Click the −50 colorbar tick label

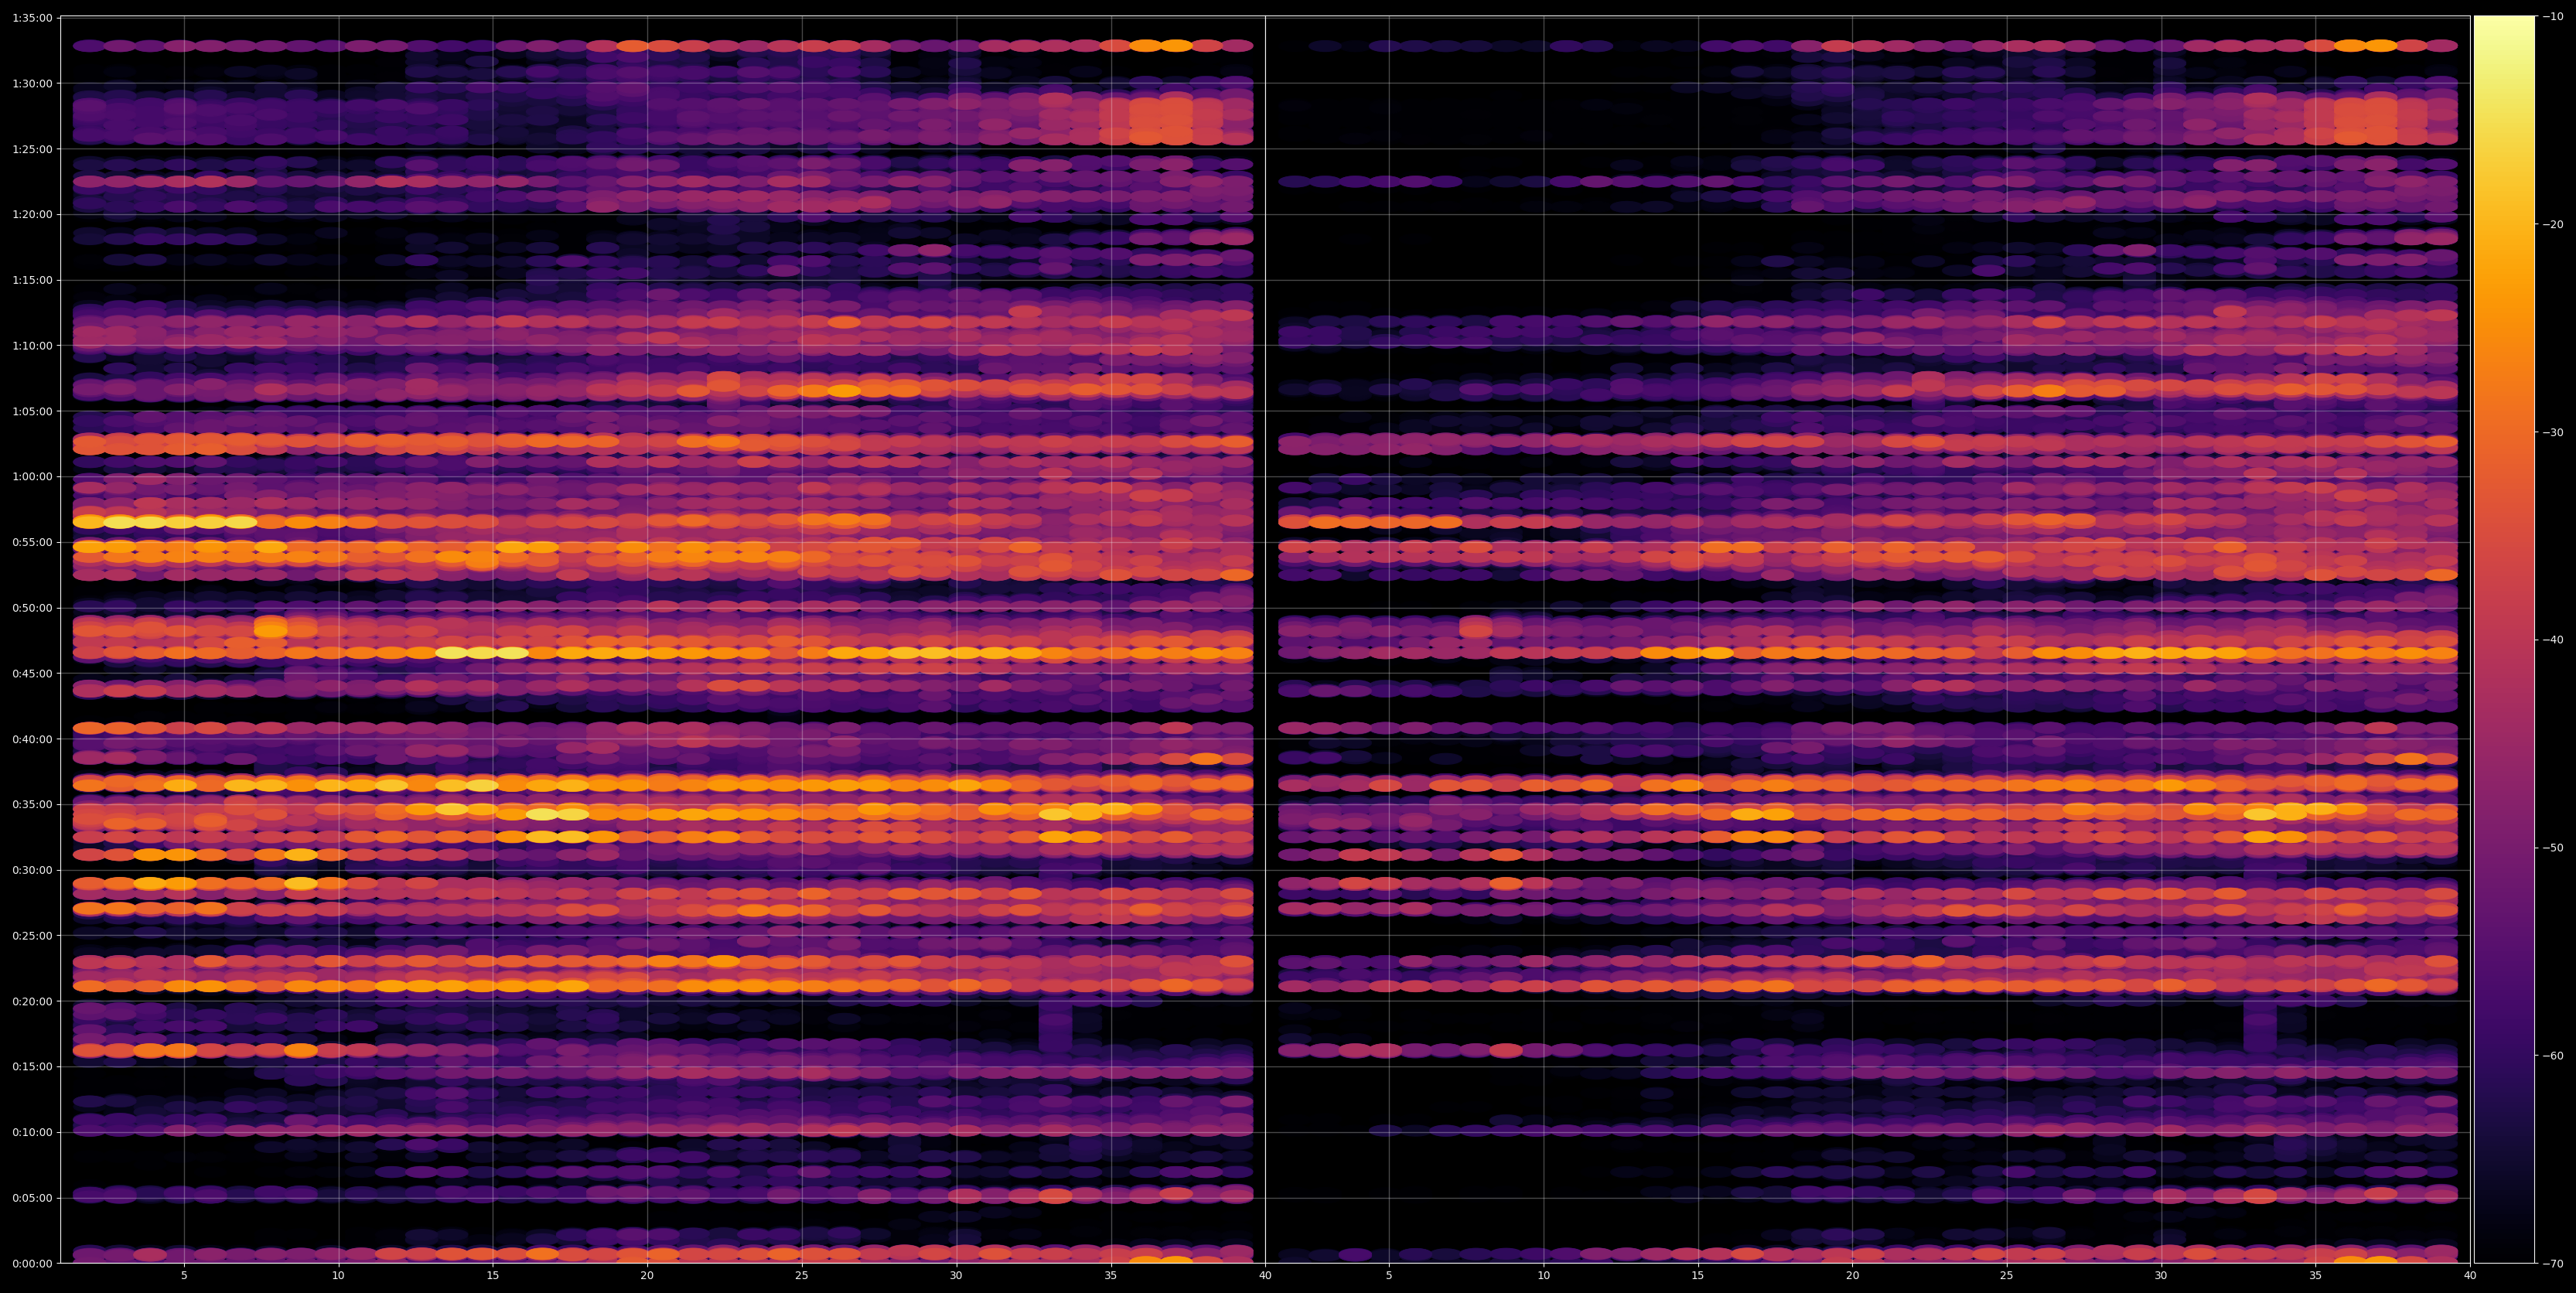[x=2553, y=848]
